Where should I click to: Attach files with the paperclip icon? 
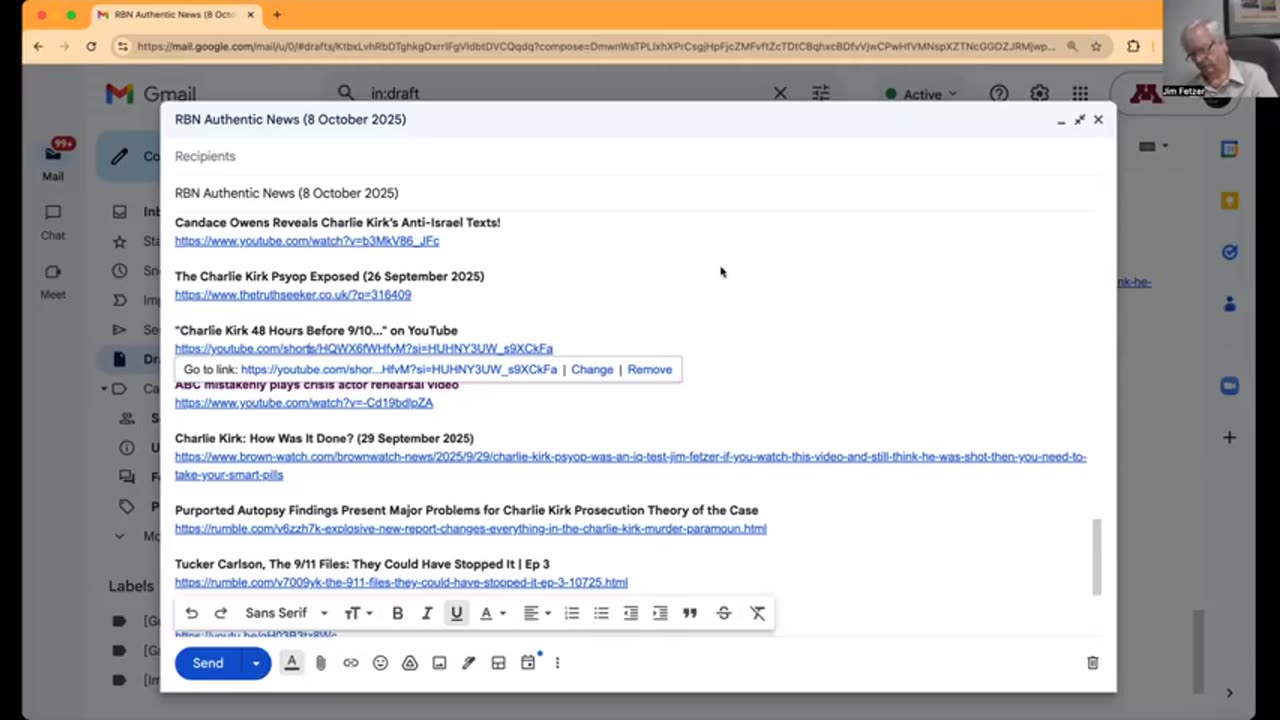click(321, 663)
